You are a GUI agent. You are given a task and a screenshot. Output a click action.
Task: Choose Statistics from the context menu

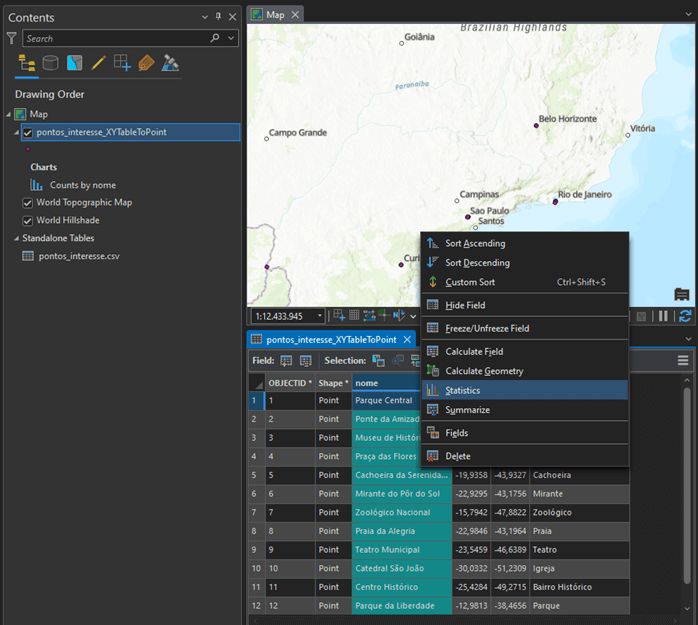[462, 390]
